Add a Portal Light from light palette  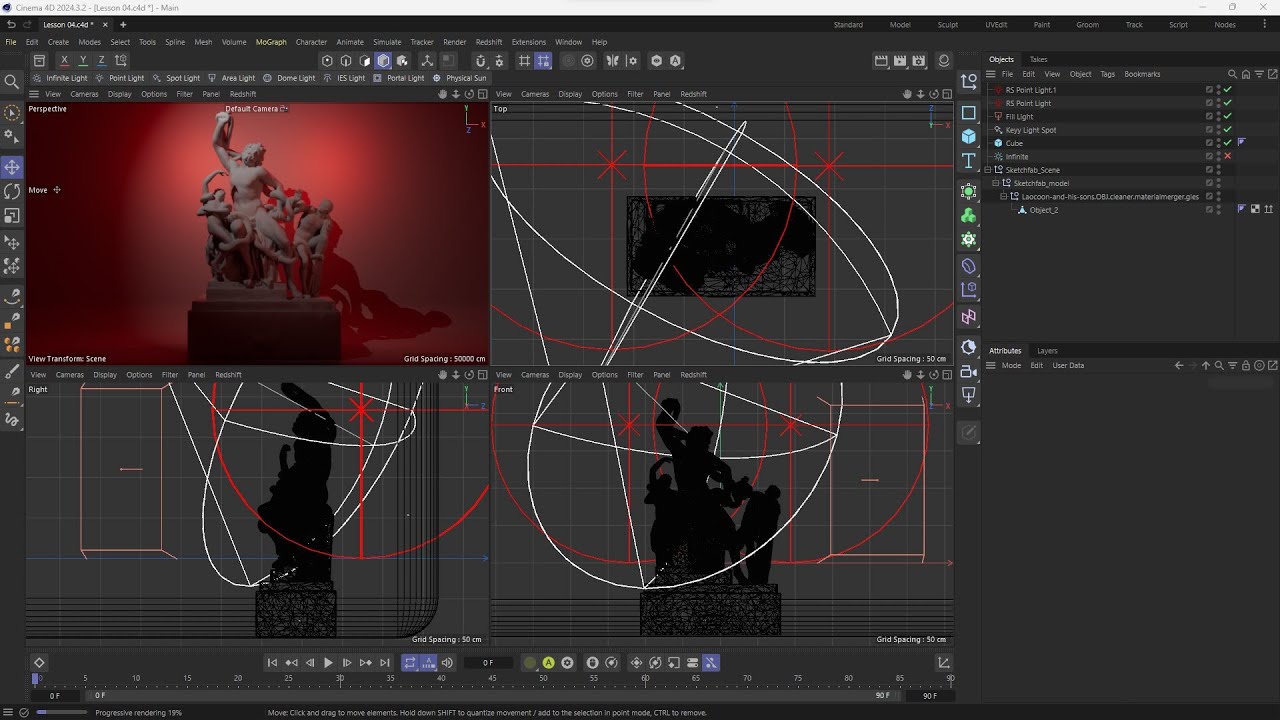(398, 78)
